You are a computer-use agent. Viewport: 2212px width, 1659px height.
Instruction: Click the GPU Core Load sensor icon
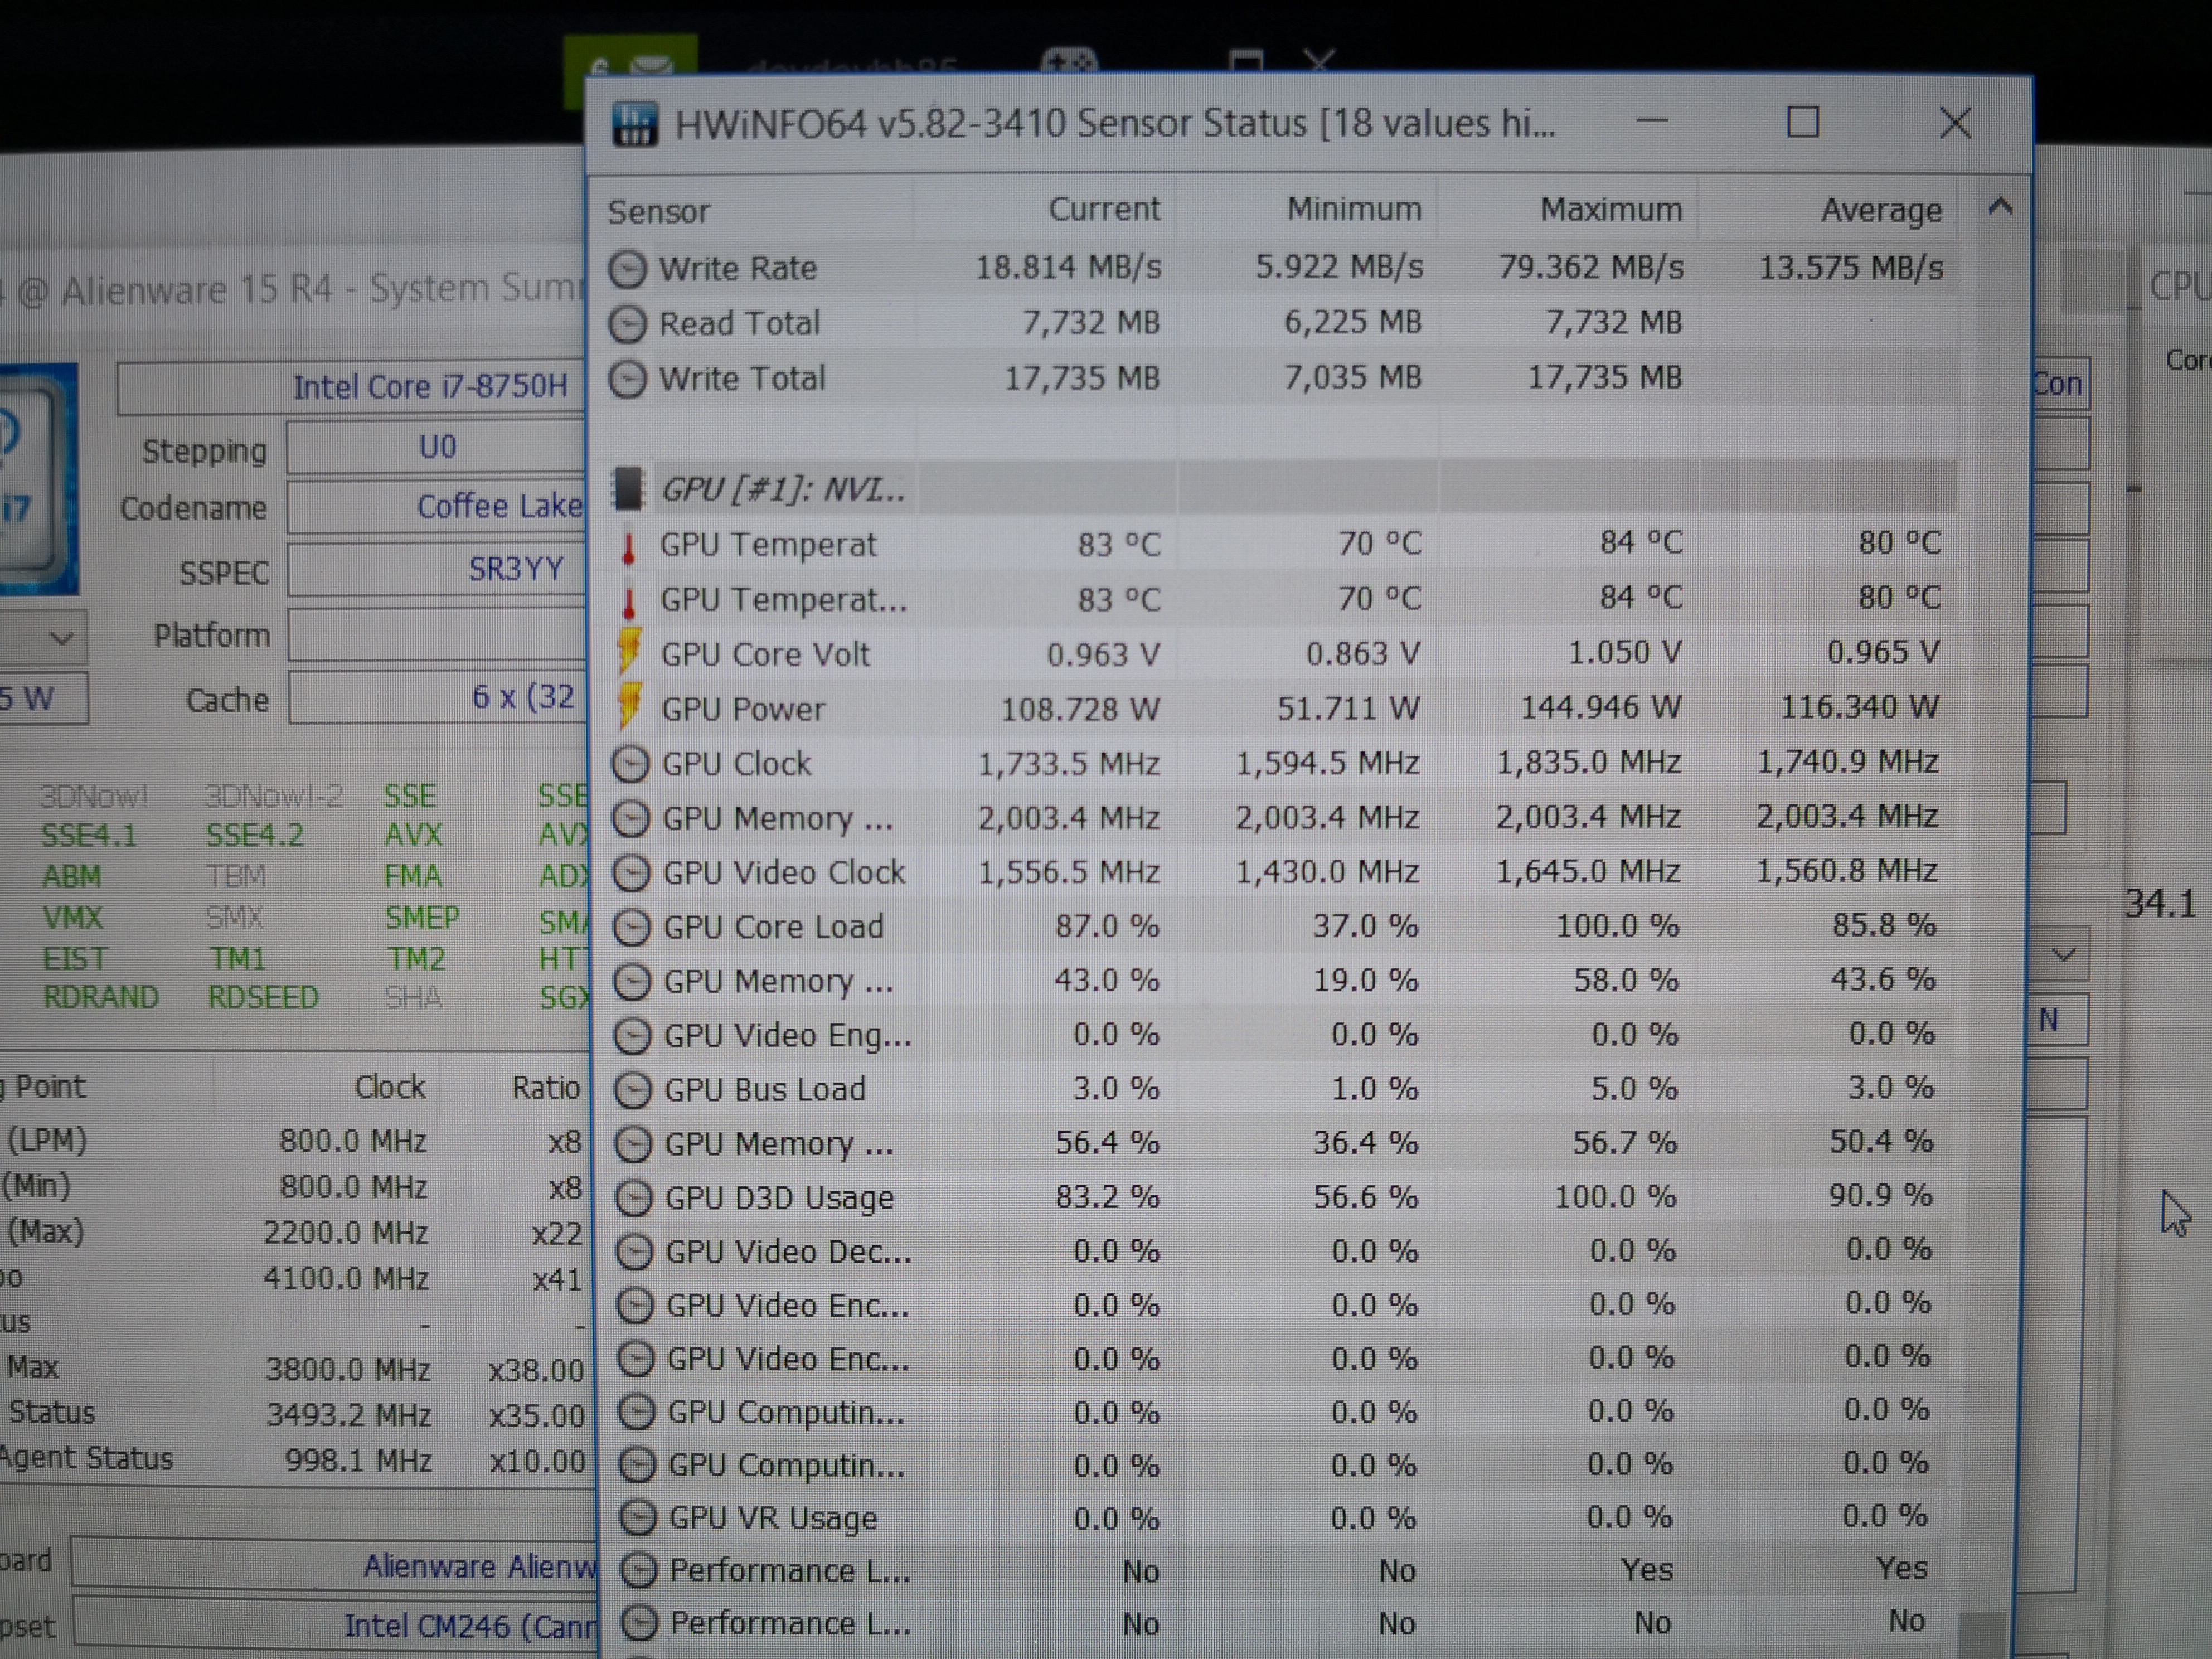coord(631,927)
